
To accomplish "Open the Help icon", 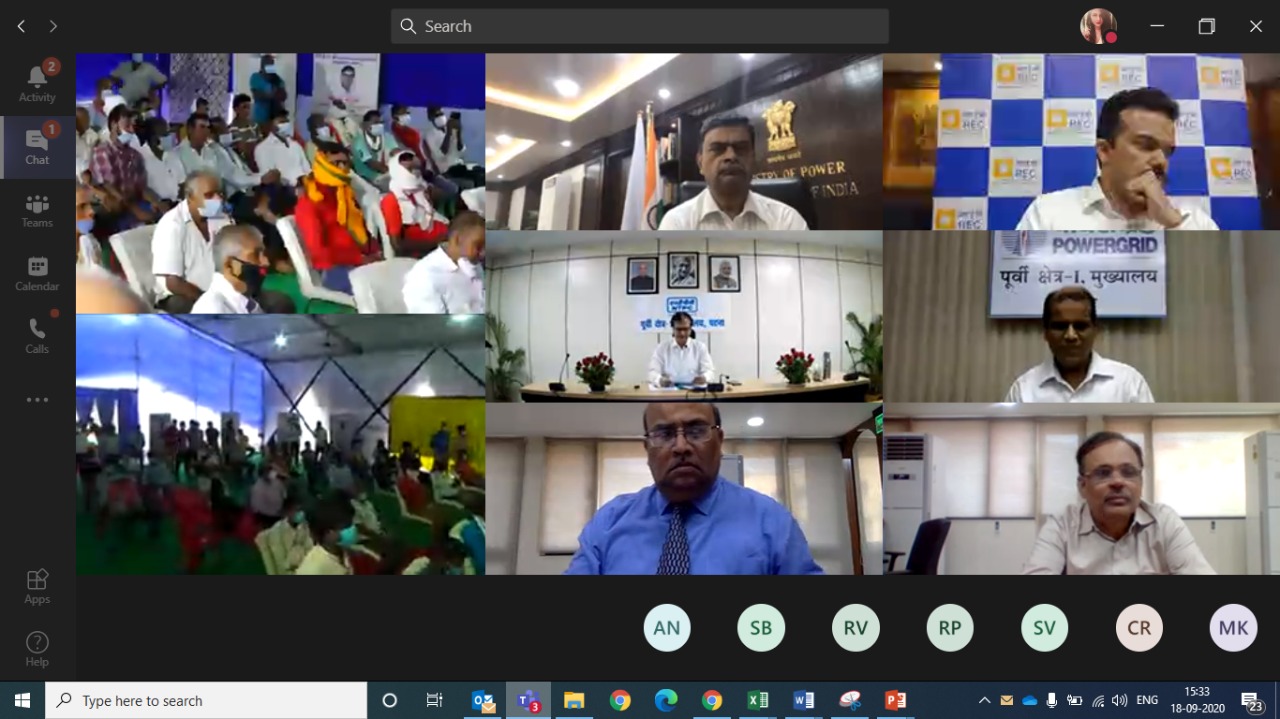I will tap(37, 649).
